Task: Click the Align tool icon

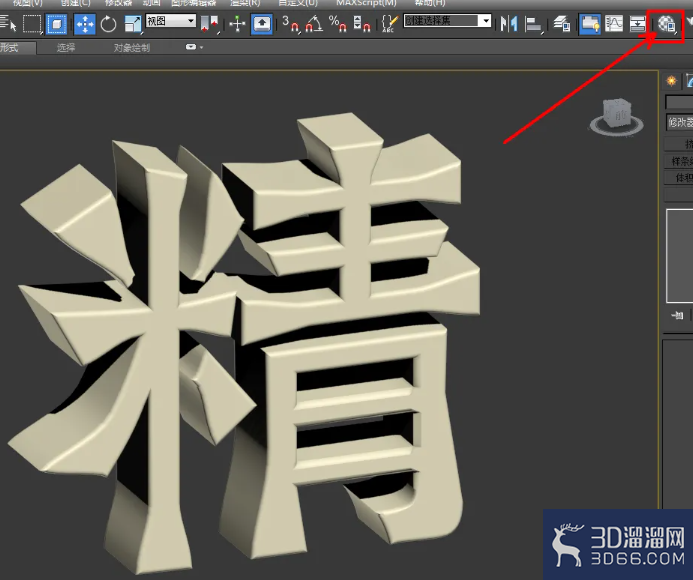Action: [533, 24]
